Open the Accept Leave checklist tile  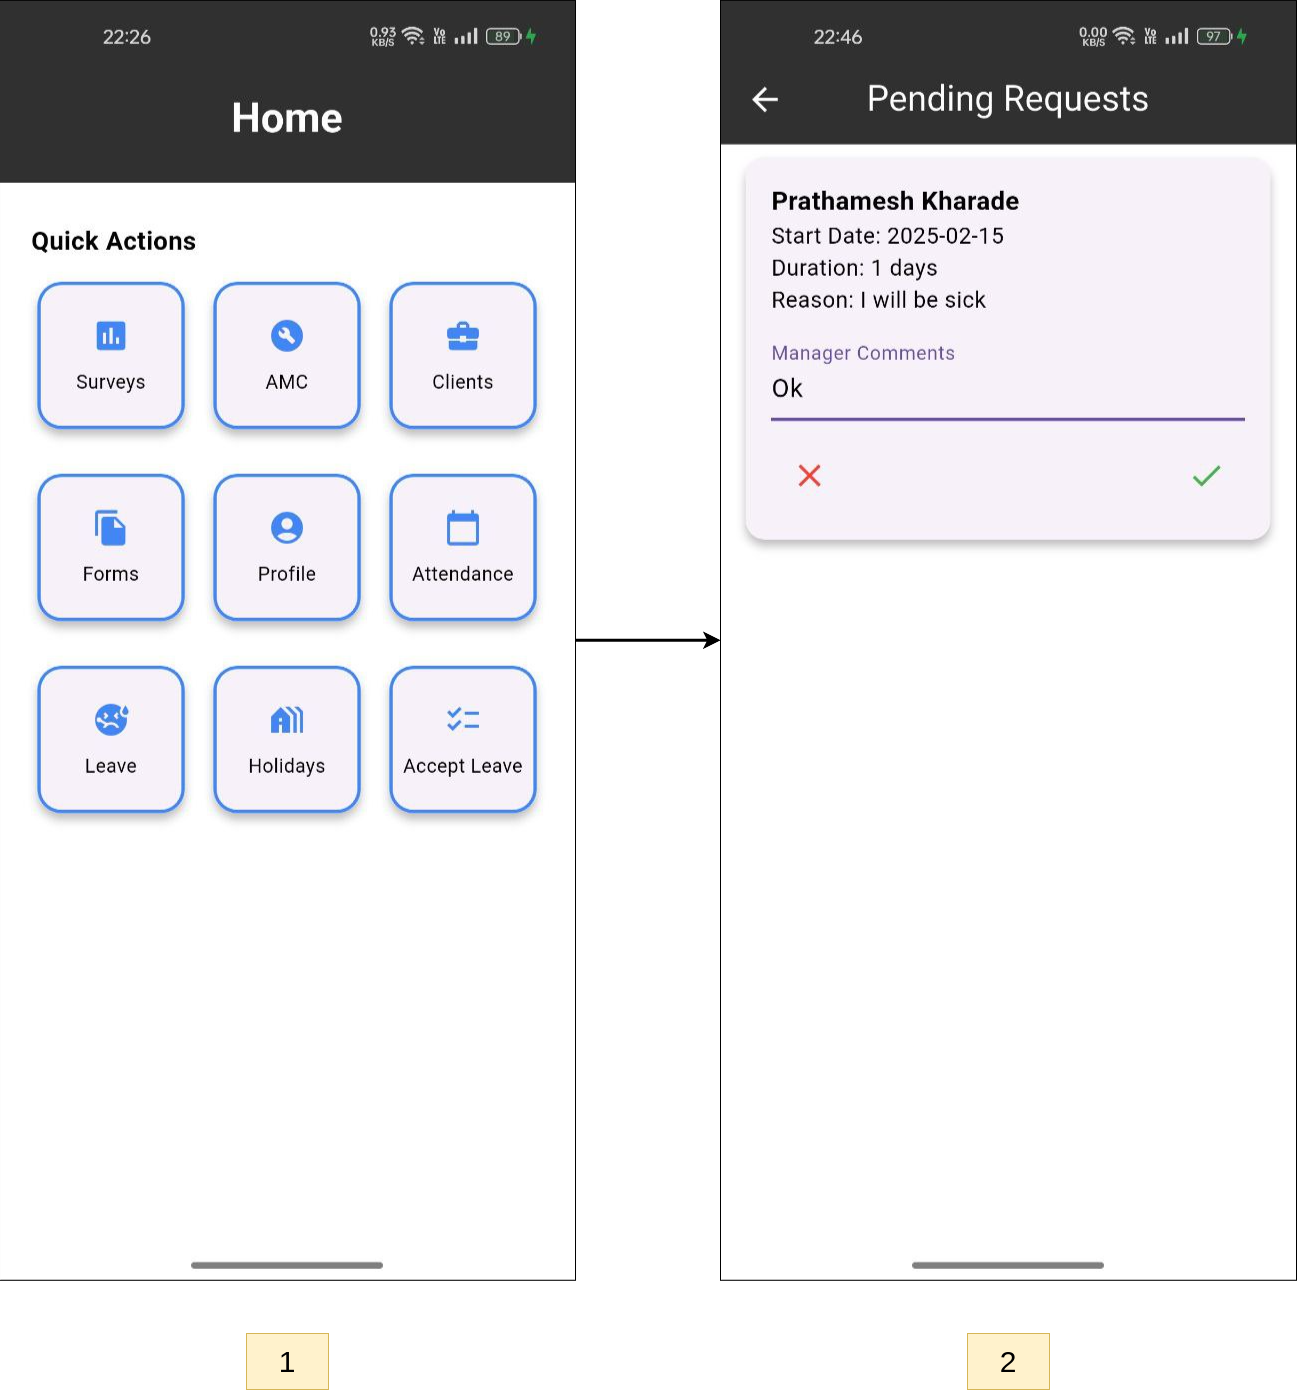coord(463,739)
